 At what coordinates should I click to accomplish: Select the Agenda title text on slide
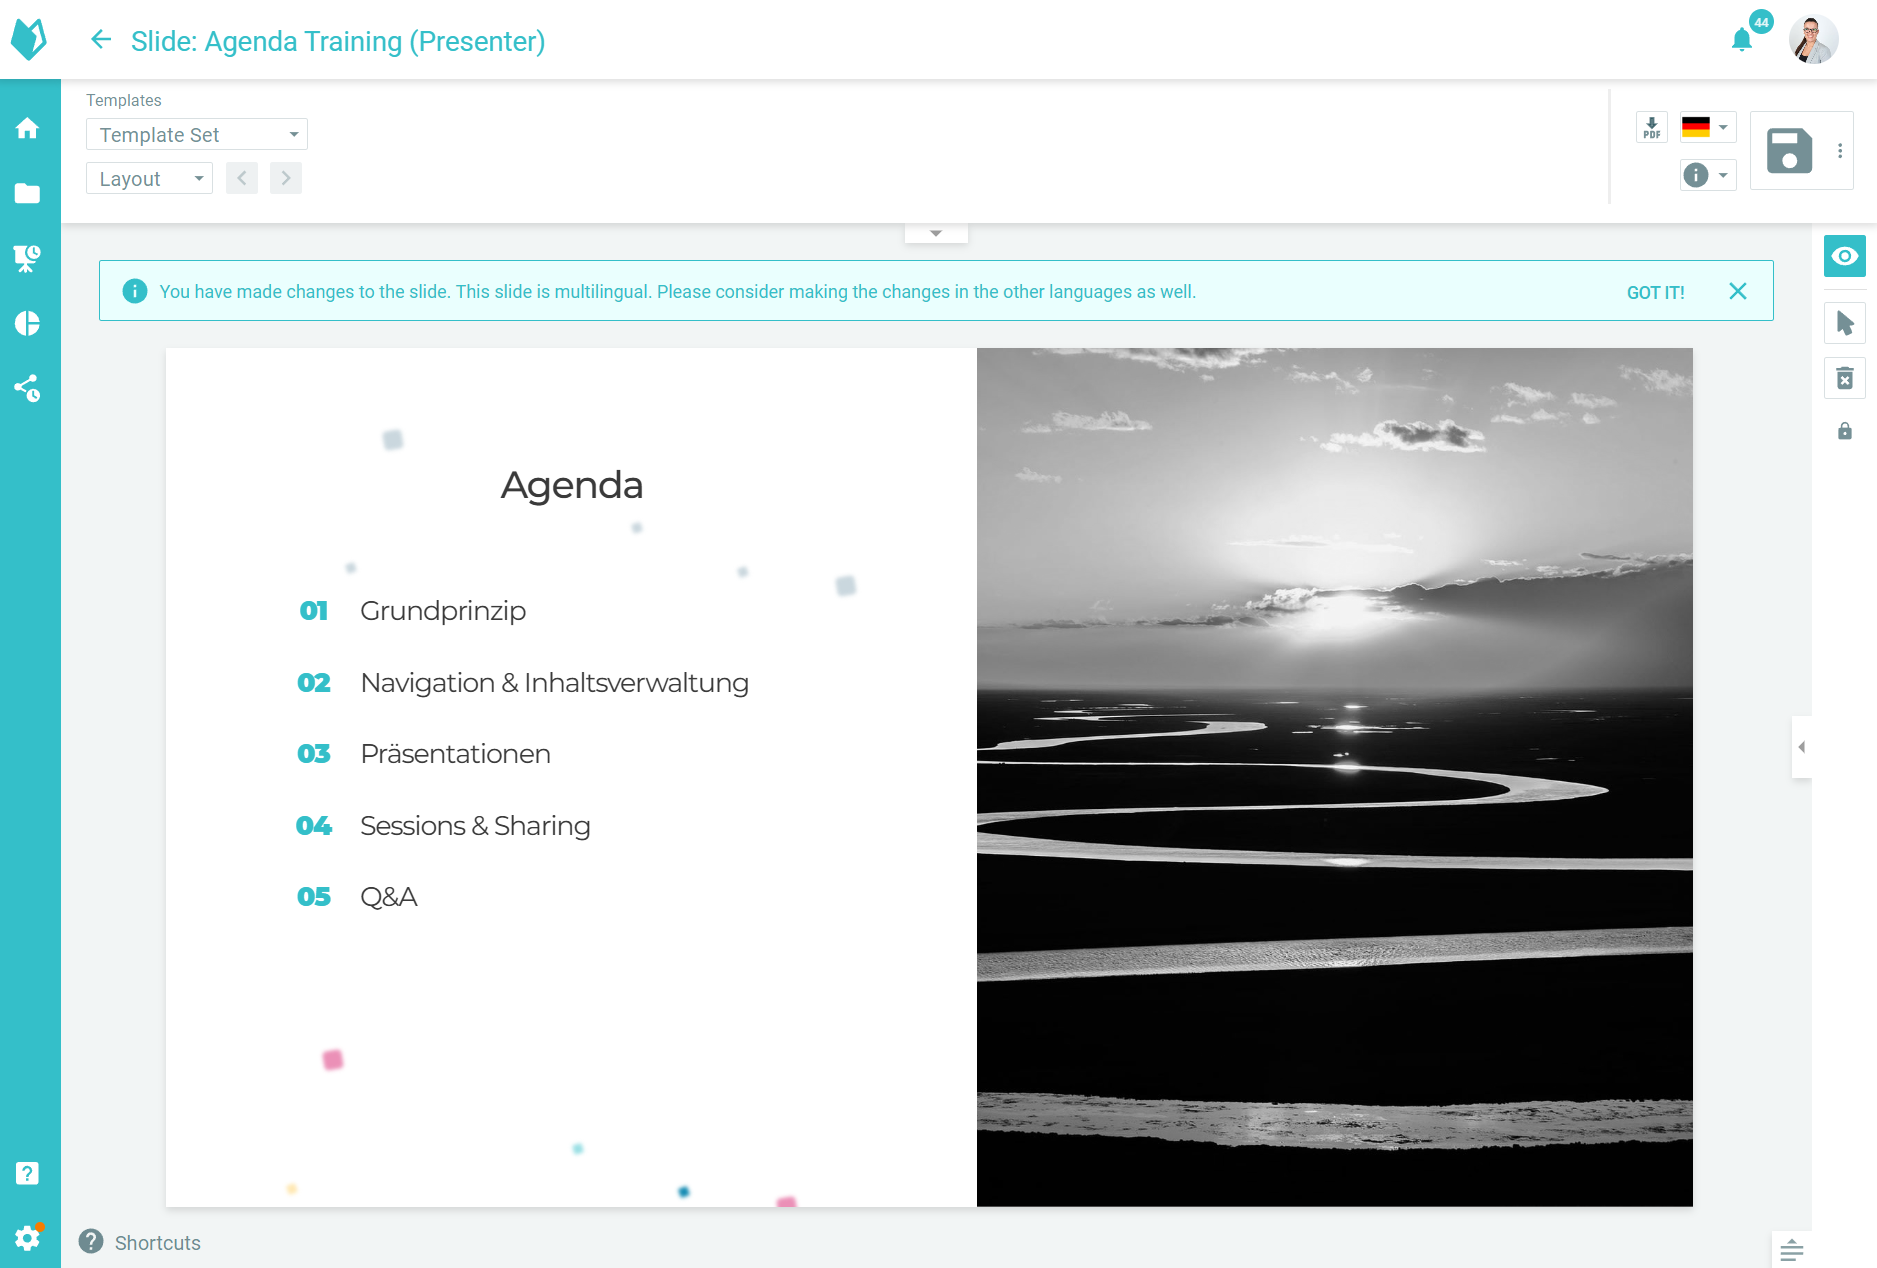[x=572, y=485]
